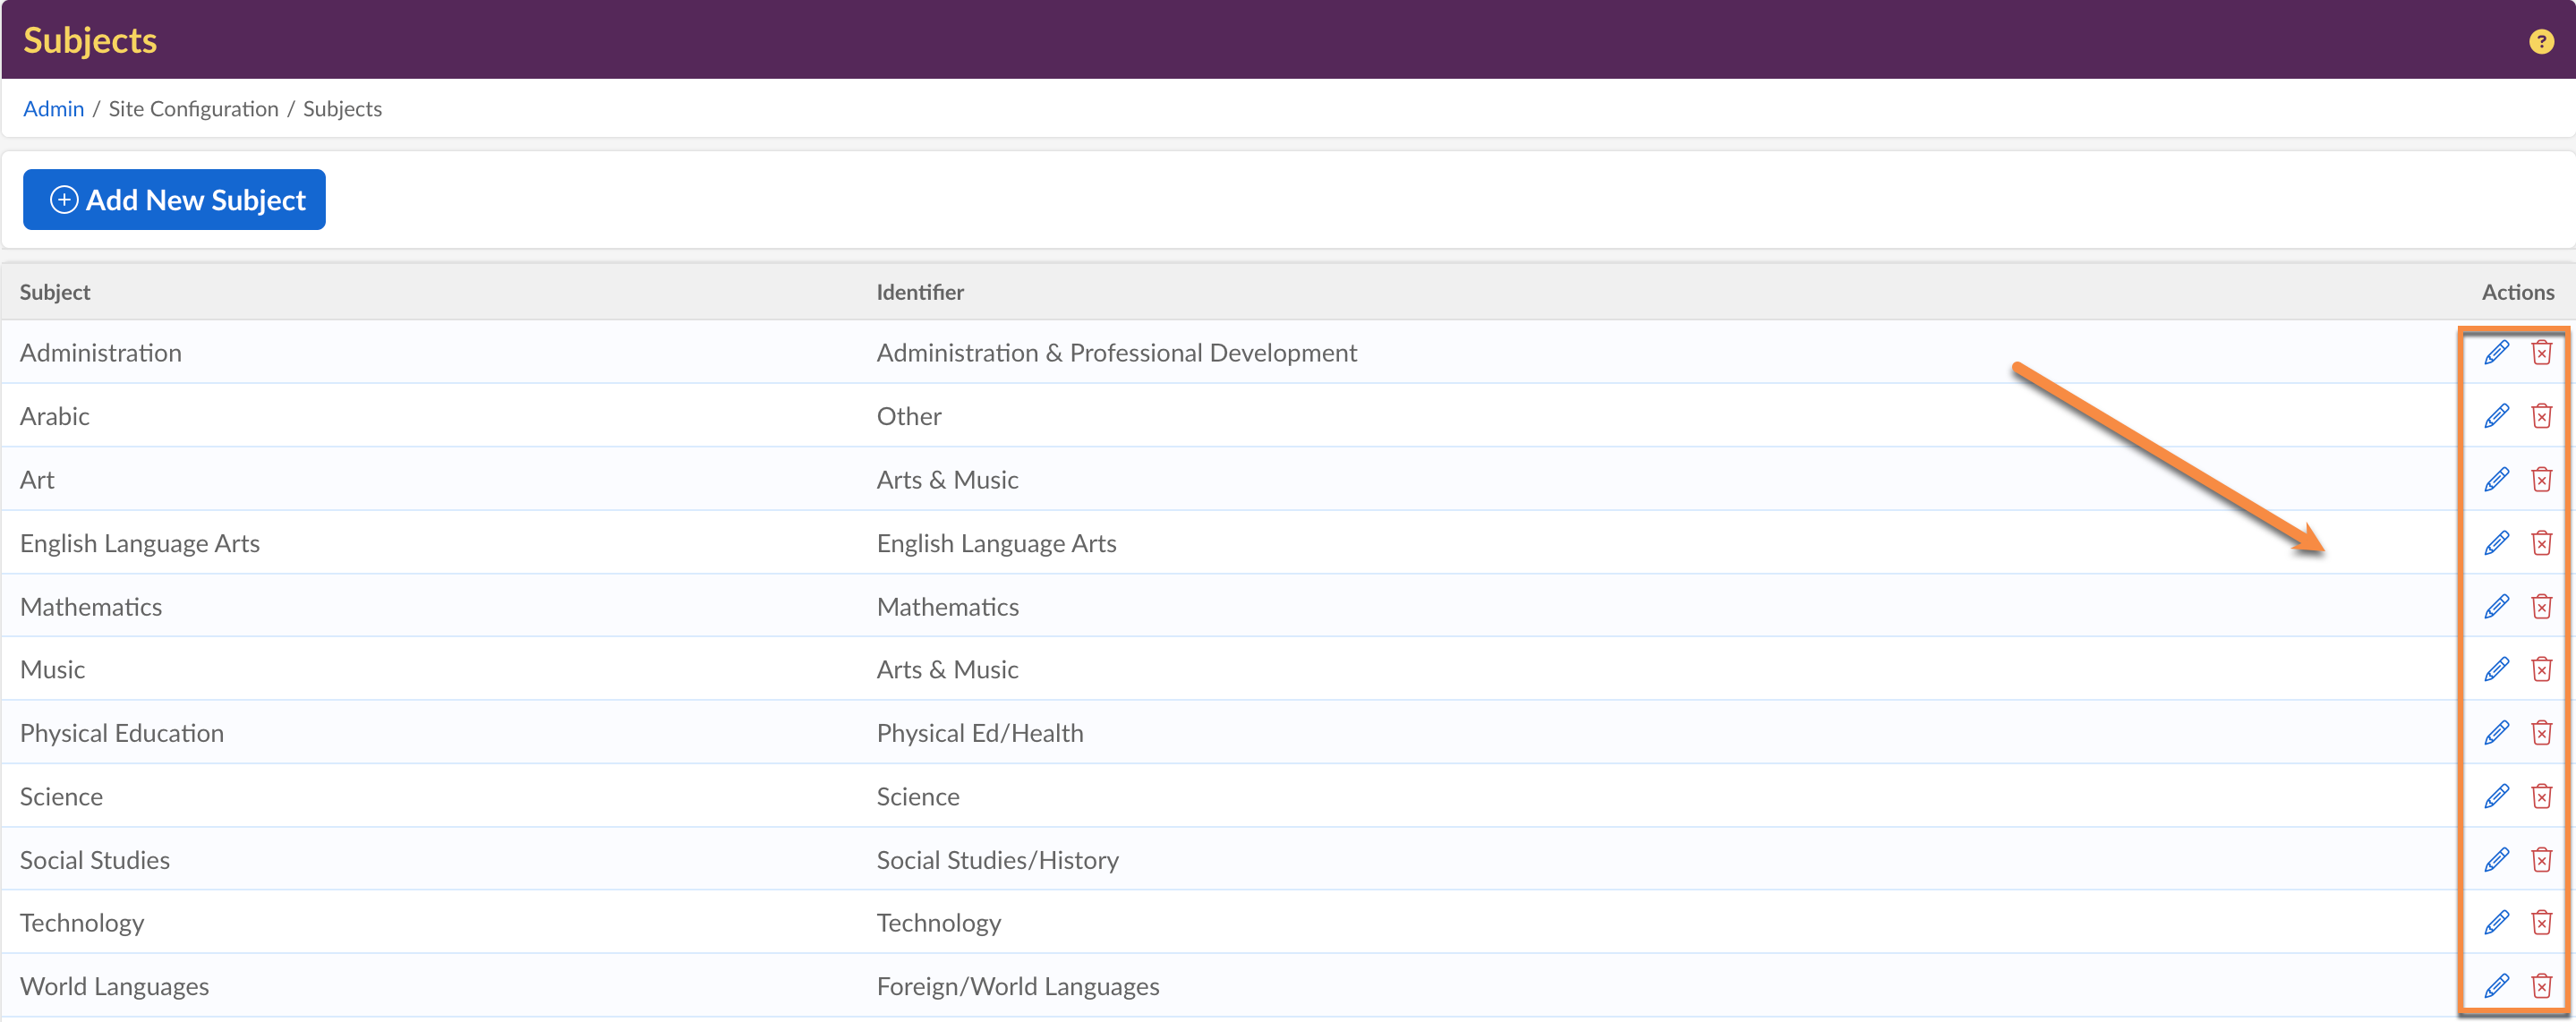
Task: Edit the Social Studies subject
Action: click(2496, 860)
